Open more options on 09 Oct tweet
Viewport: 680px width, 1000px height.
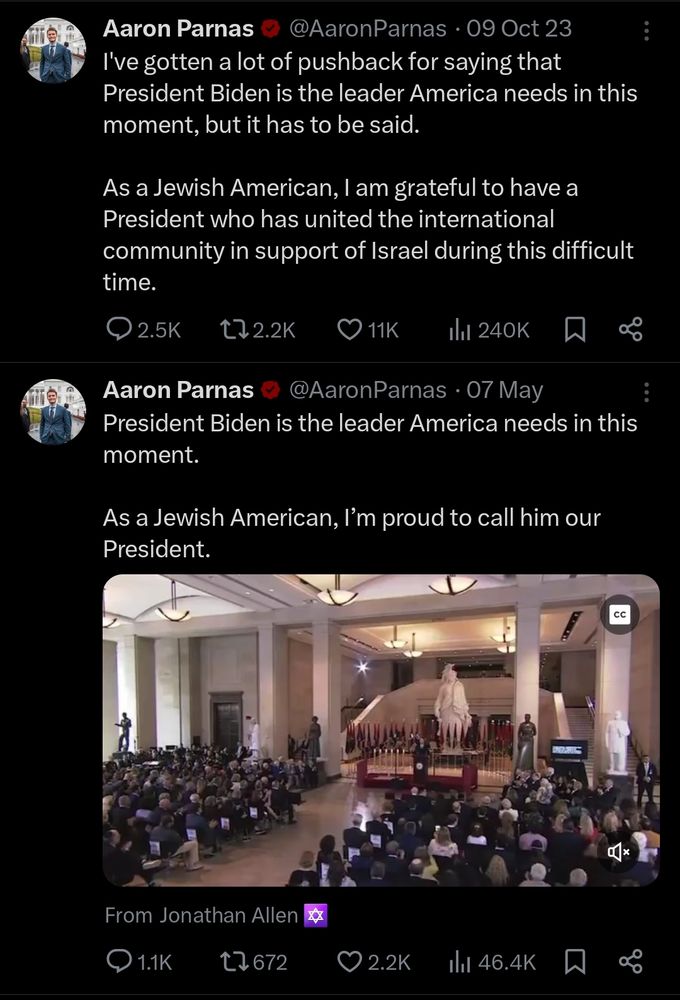[x=646, y=31]
